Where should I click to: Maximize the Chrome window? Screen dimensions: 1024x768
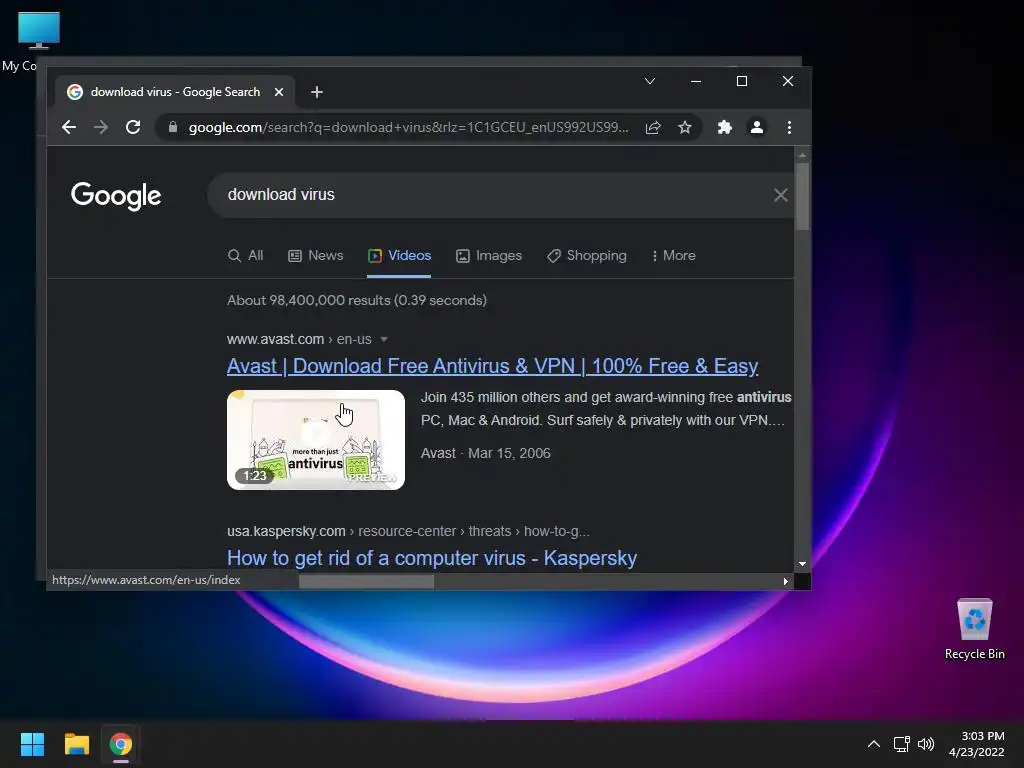tap(742, 81)
